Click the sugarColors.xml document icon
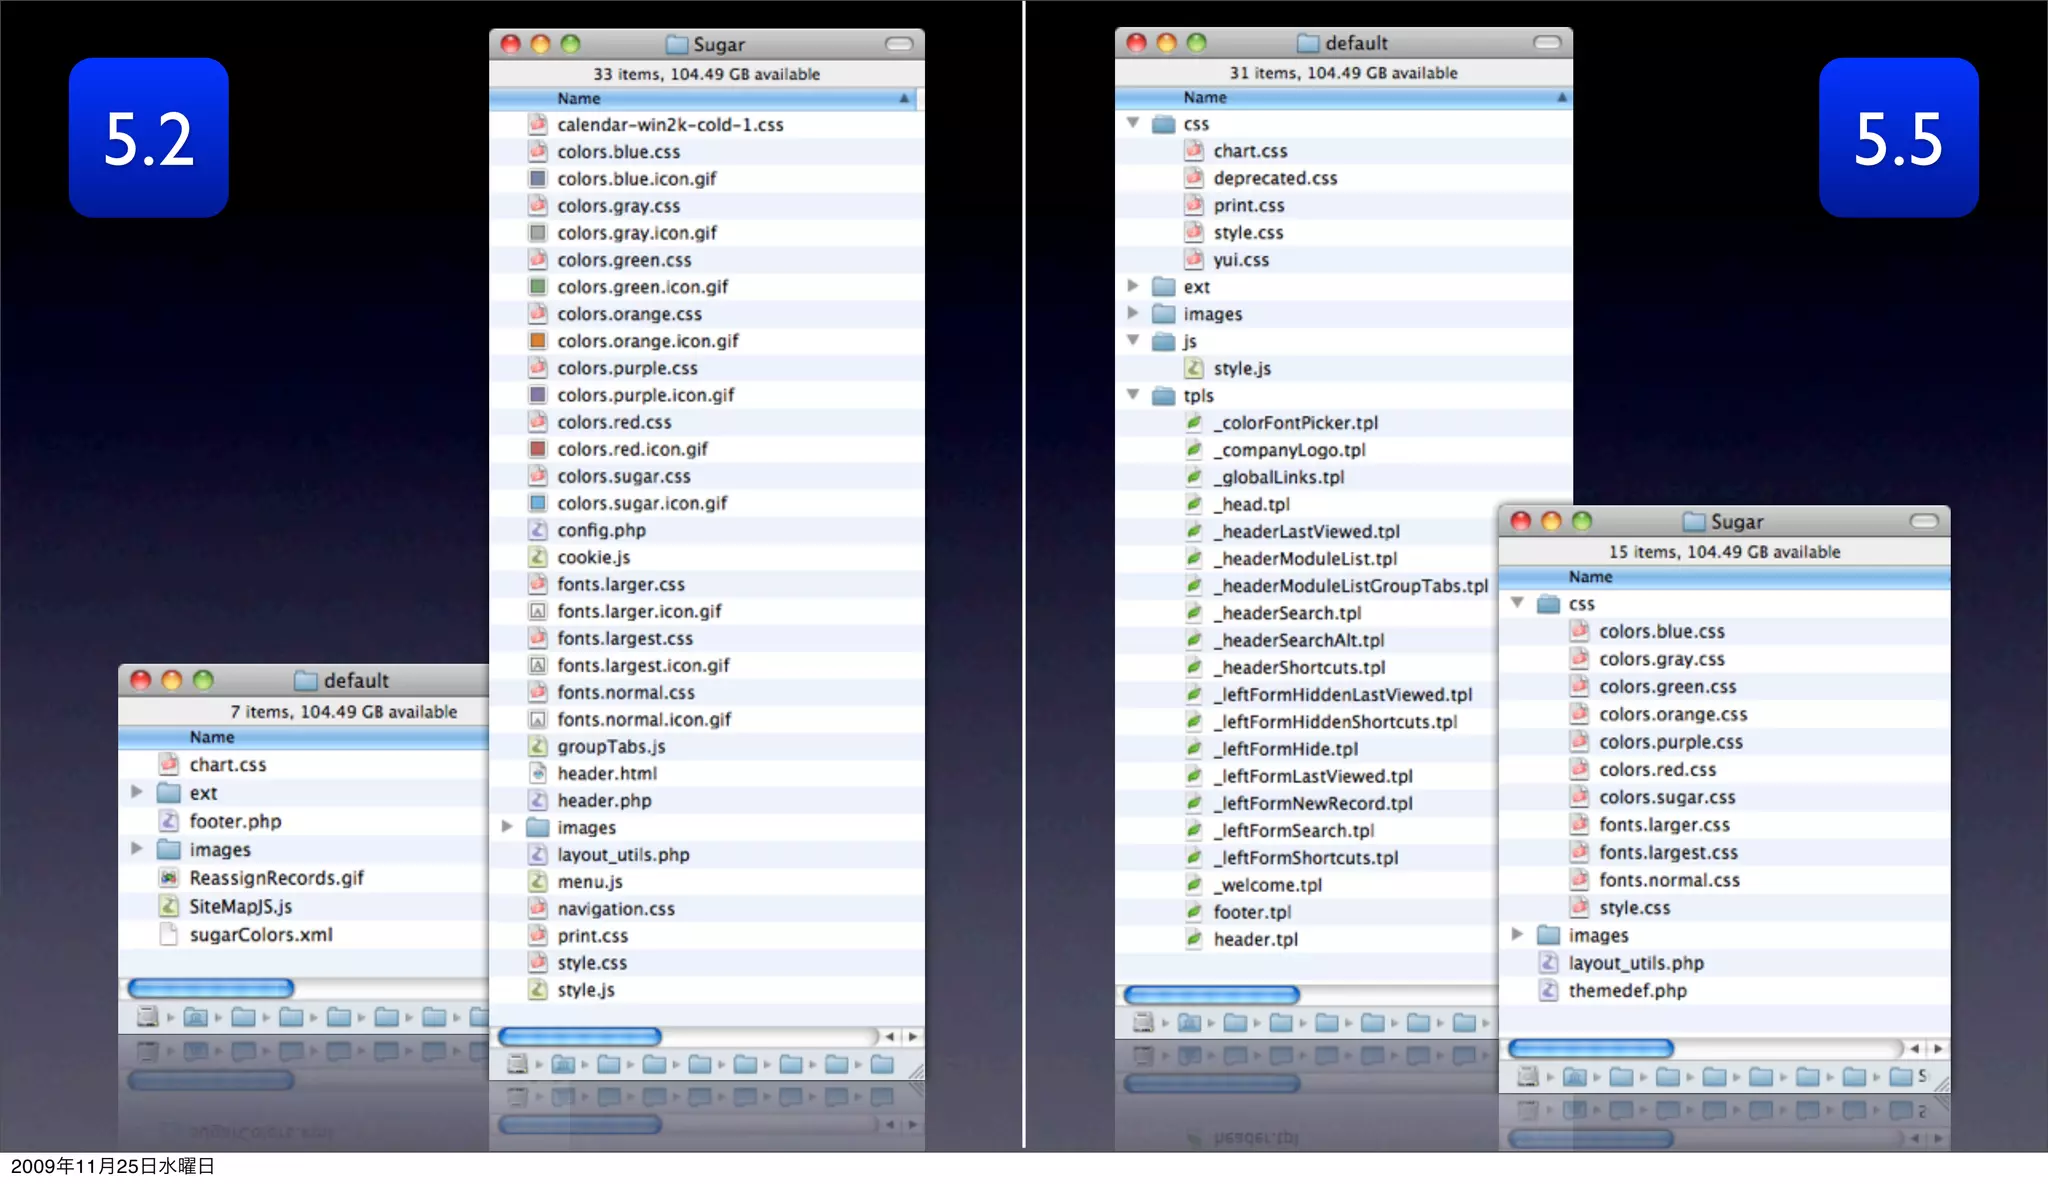 pyautogui.click(x=170, y=934)
